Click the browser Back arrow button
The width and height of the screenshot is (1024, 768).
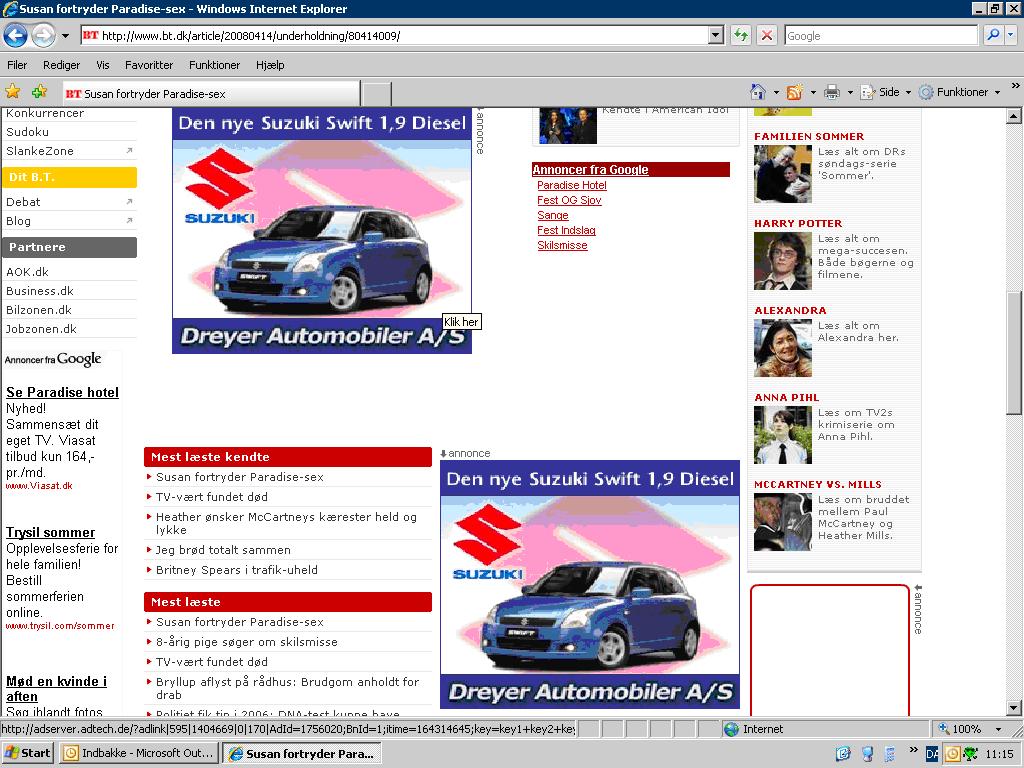pos(16,36)
